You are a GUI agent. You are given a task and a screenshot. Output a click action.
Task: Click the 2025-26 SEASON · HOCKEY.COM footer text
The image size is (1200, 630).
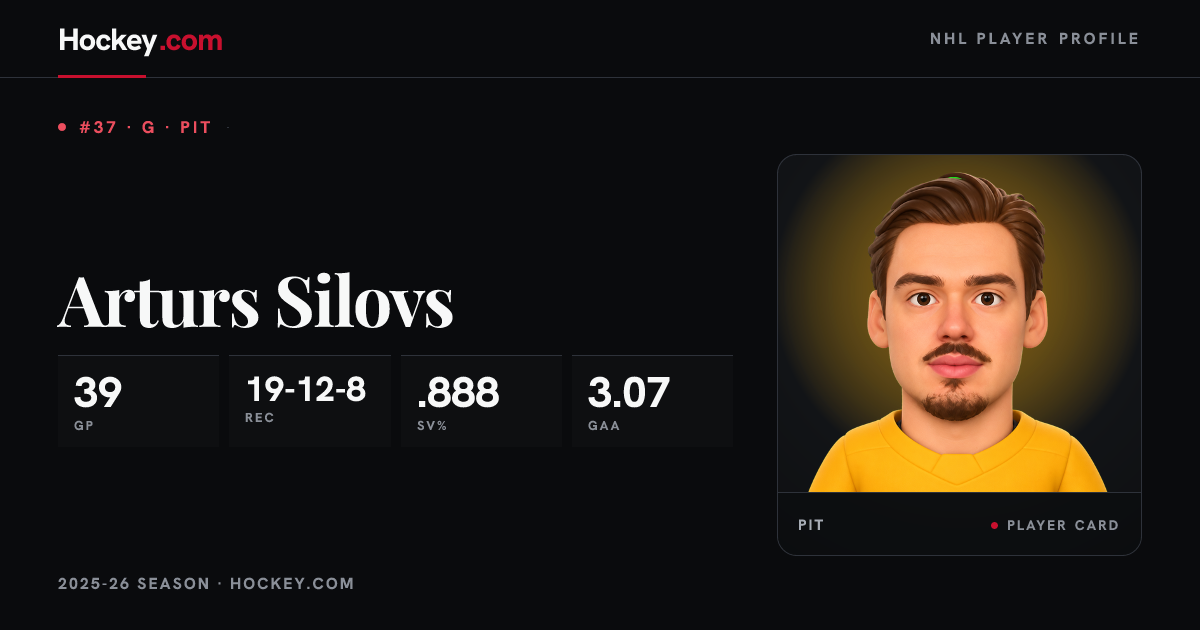206,583
